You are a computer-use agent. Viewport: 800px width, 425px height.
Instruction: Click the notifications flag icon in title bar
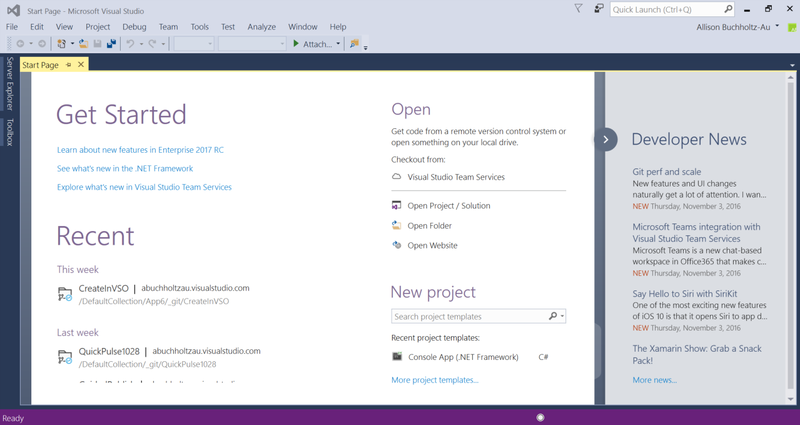[x=578, y=9]
